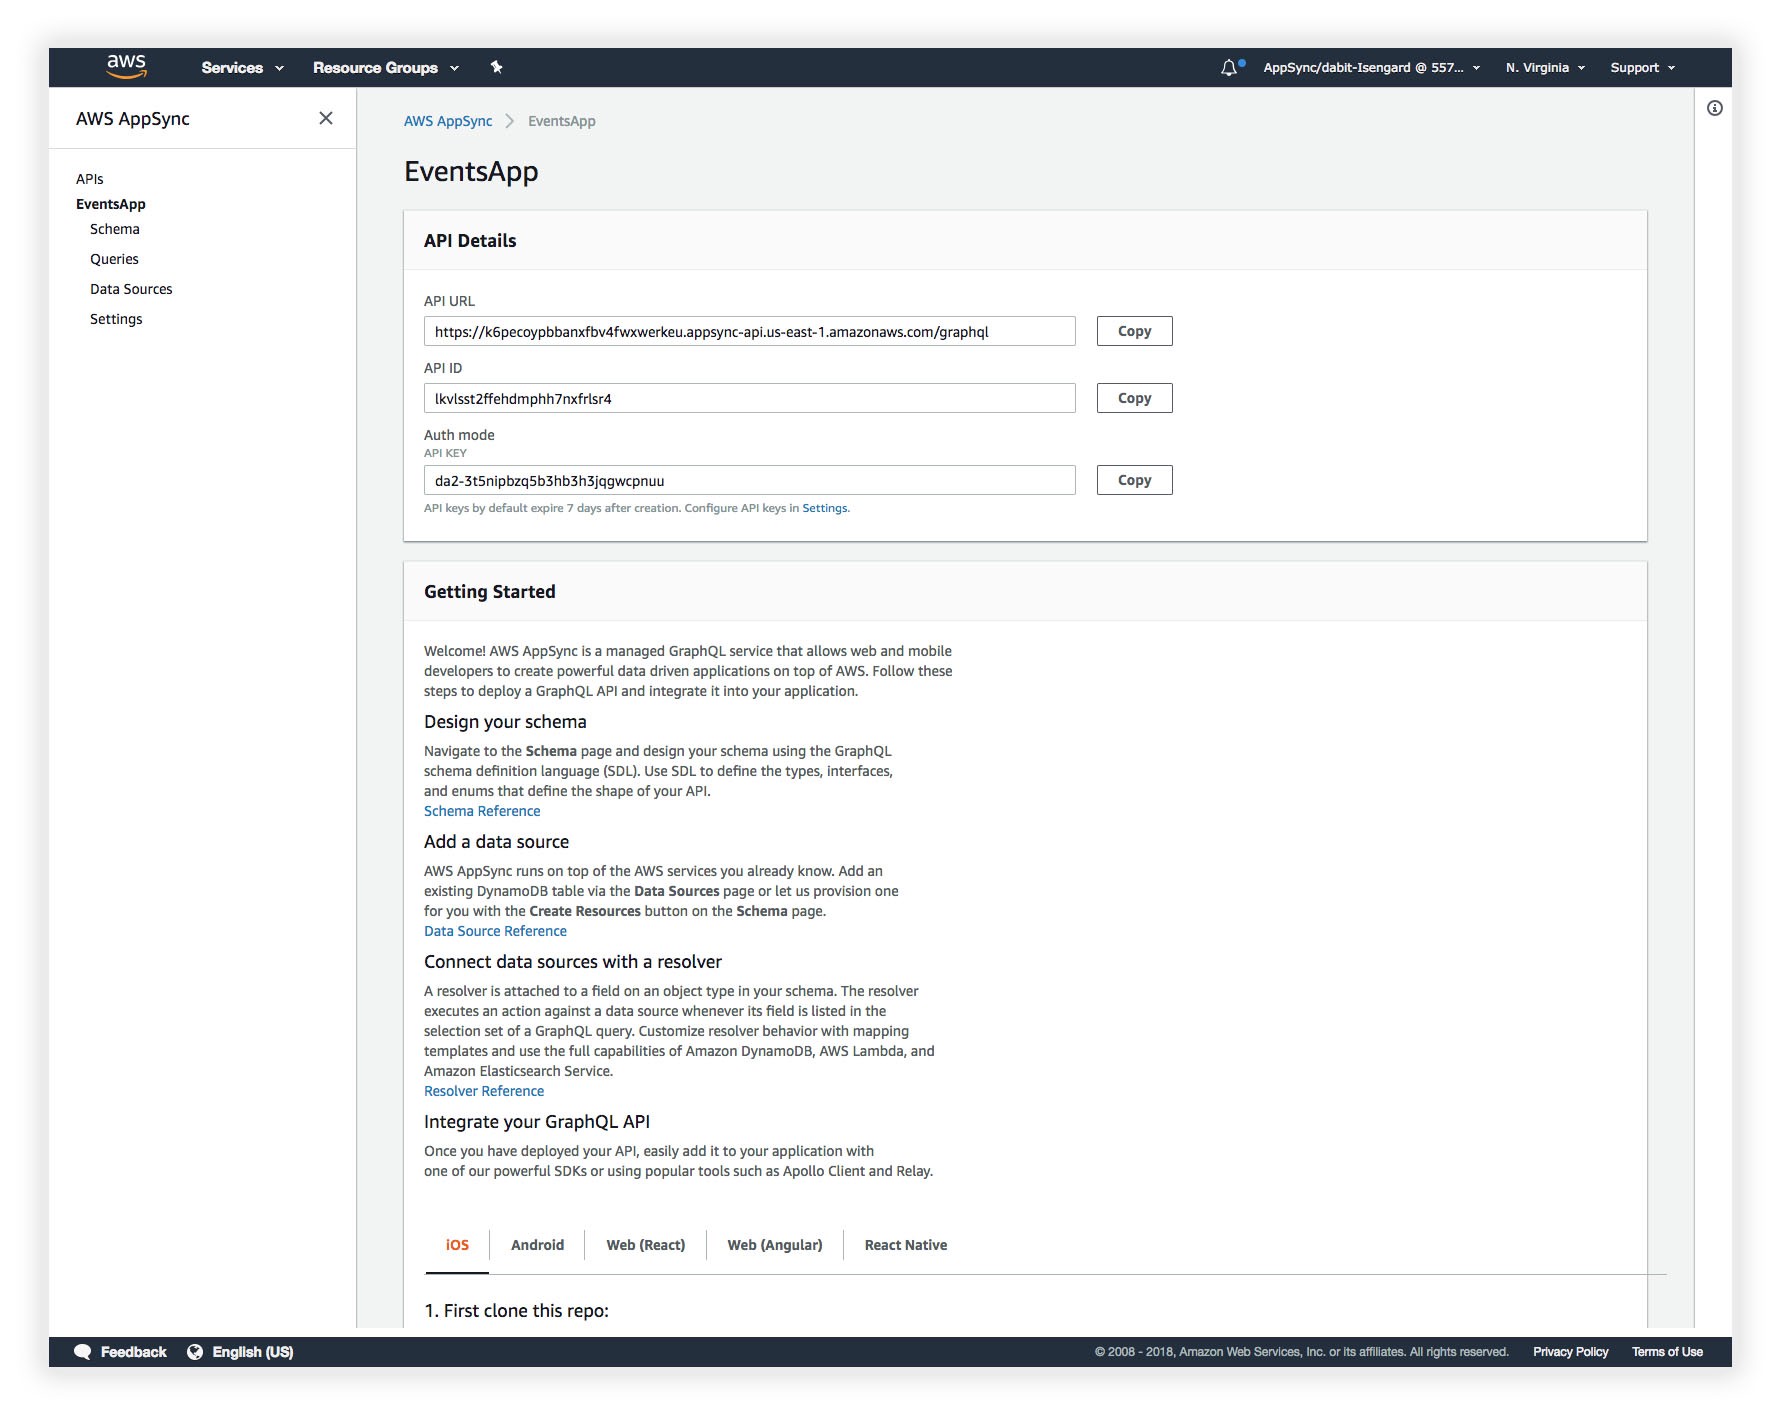The width and height of the screenshot is (1782, 1415).
Task: Change language via English (US)
Action: (x=253, y=1352)
